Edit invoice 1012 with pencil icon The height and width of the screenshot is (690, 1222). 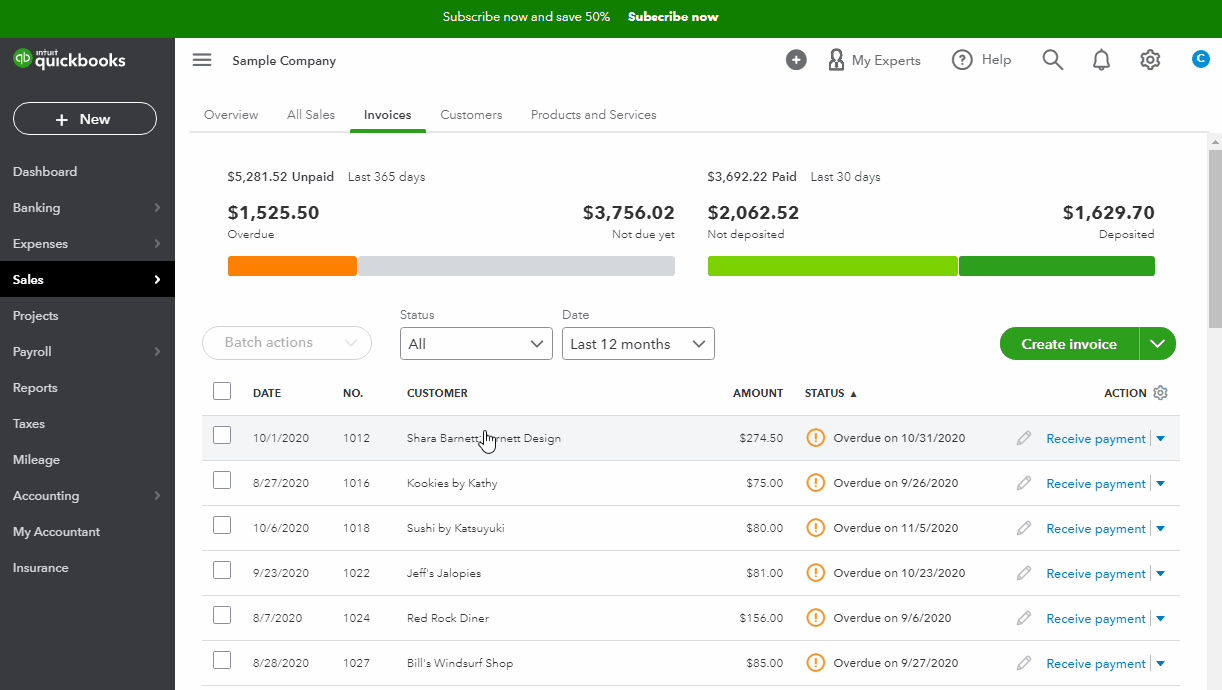1023,438
